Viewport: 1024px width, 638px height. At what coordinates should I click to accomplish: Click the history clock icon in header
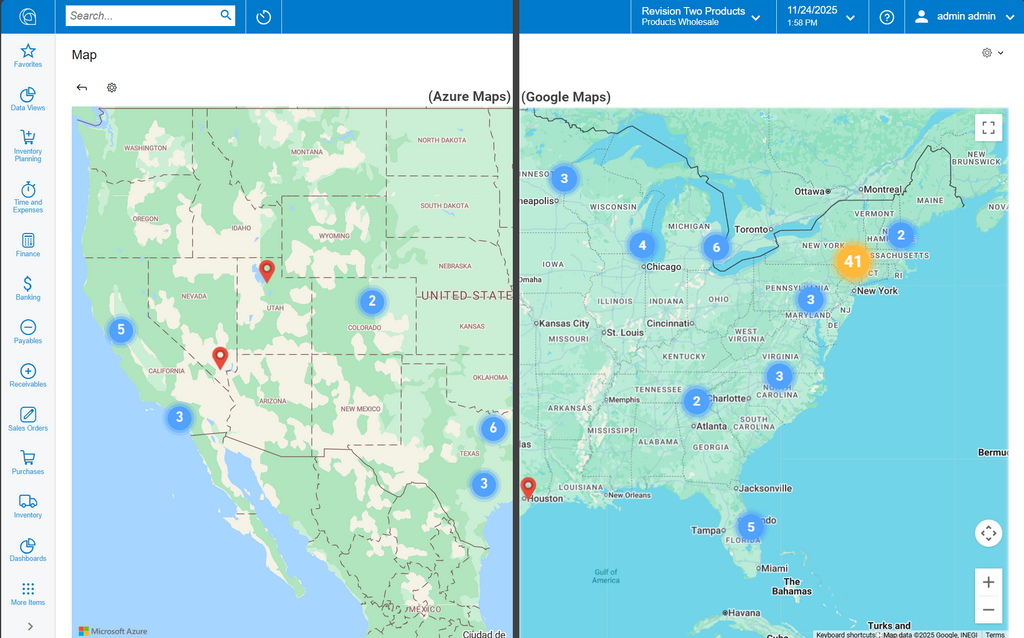click(264, 17)
